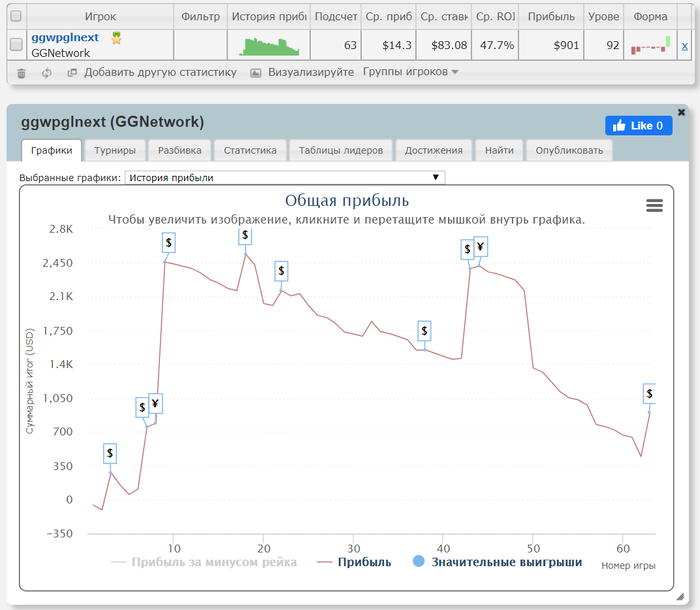
Task: Open the Достижения tab
Action: [433, 150]
